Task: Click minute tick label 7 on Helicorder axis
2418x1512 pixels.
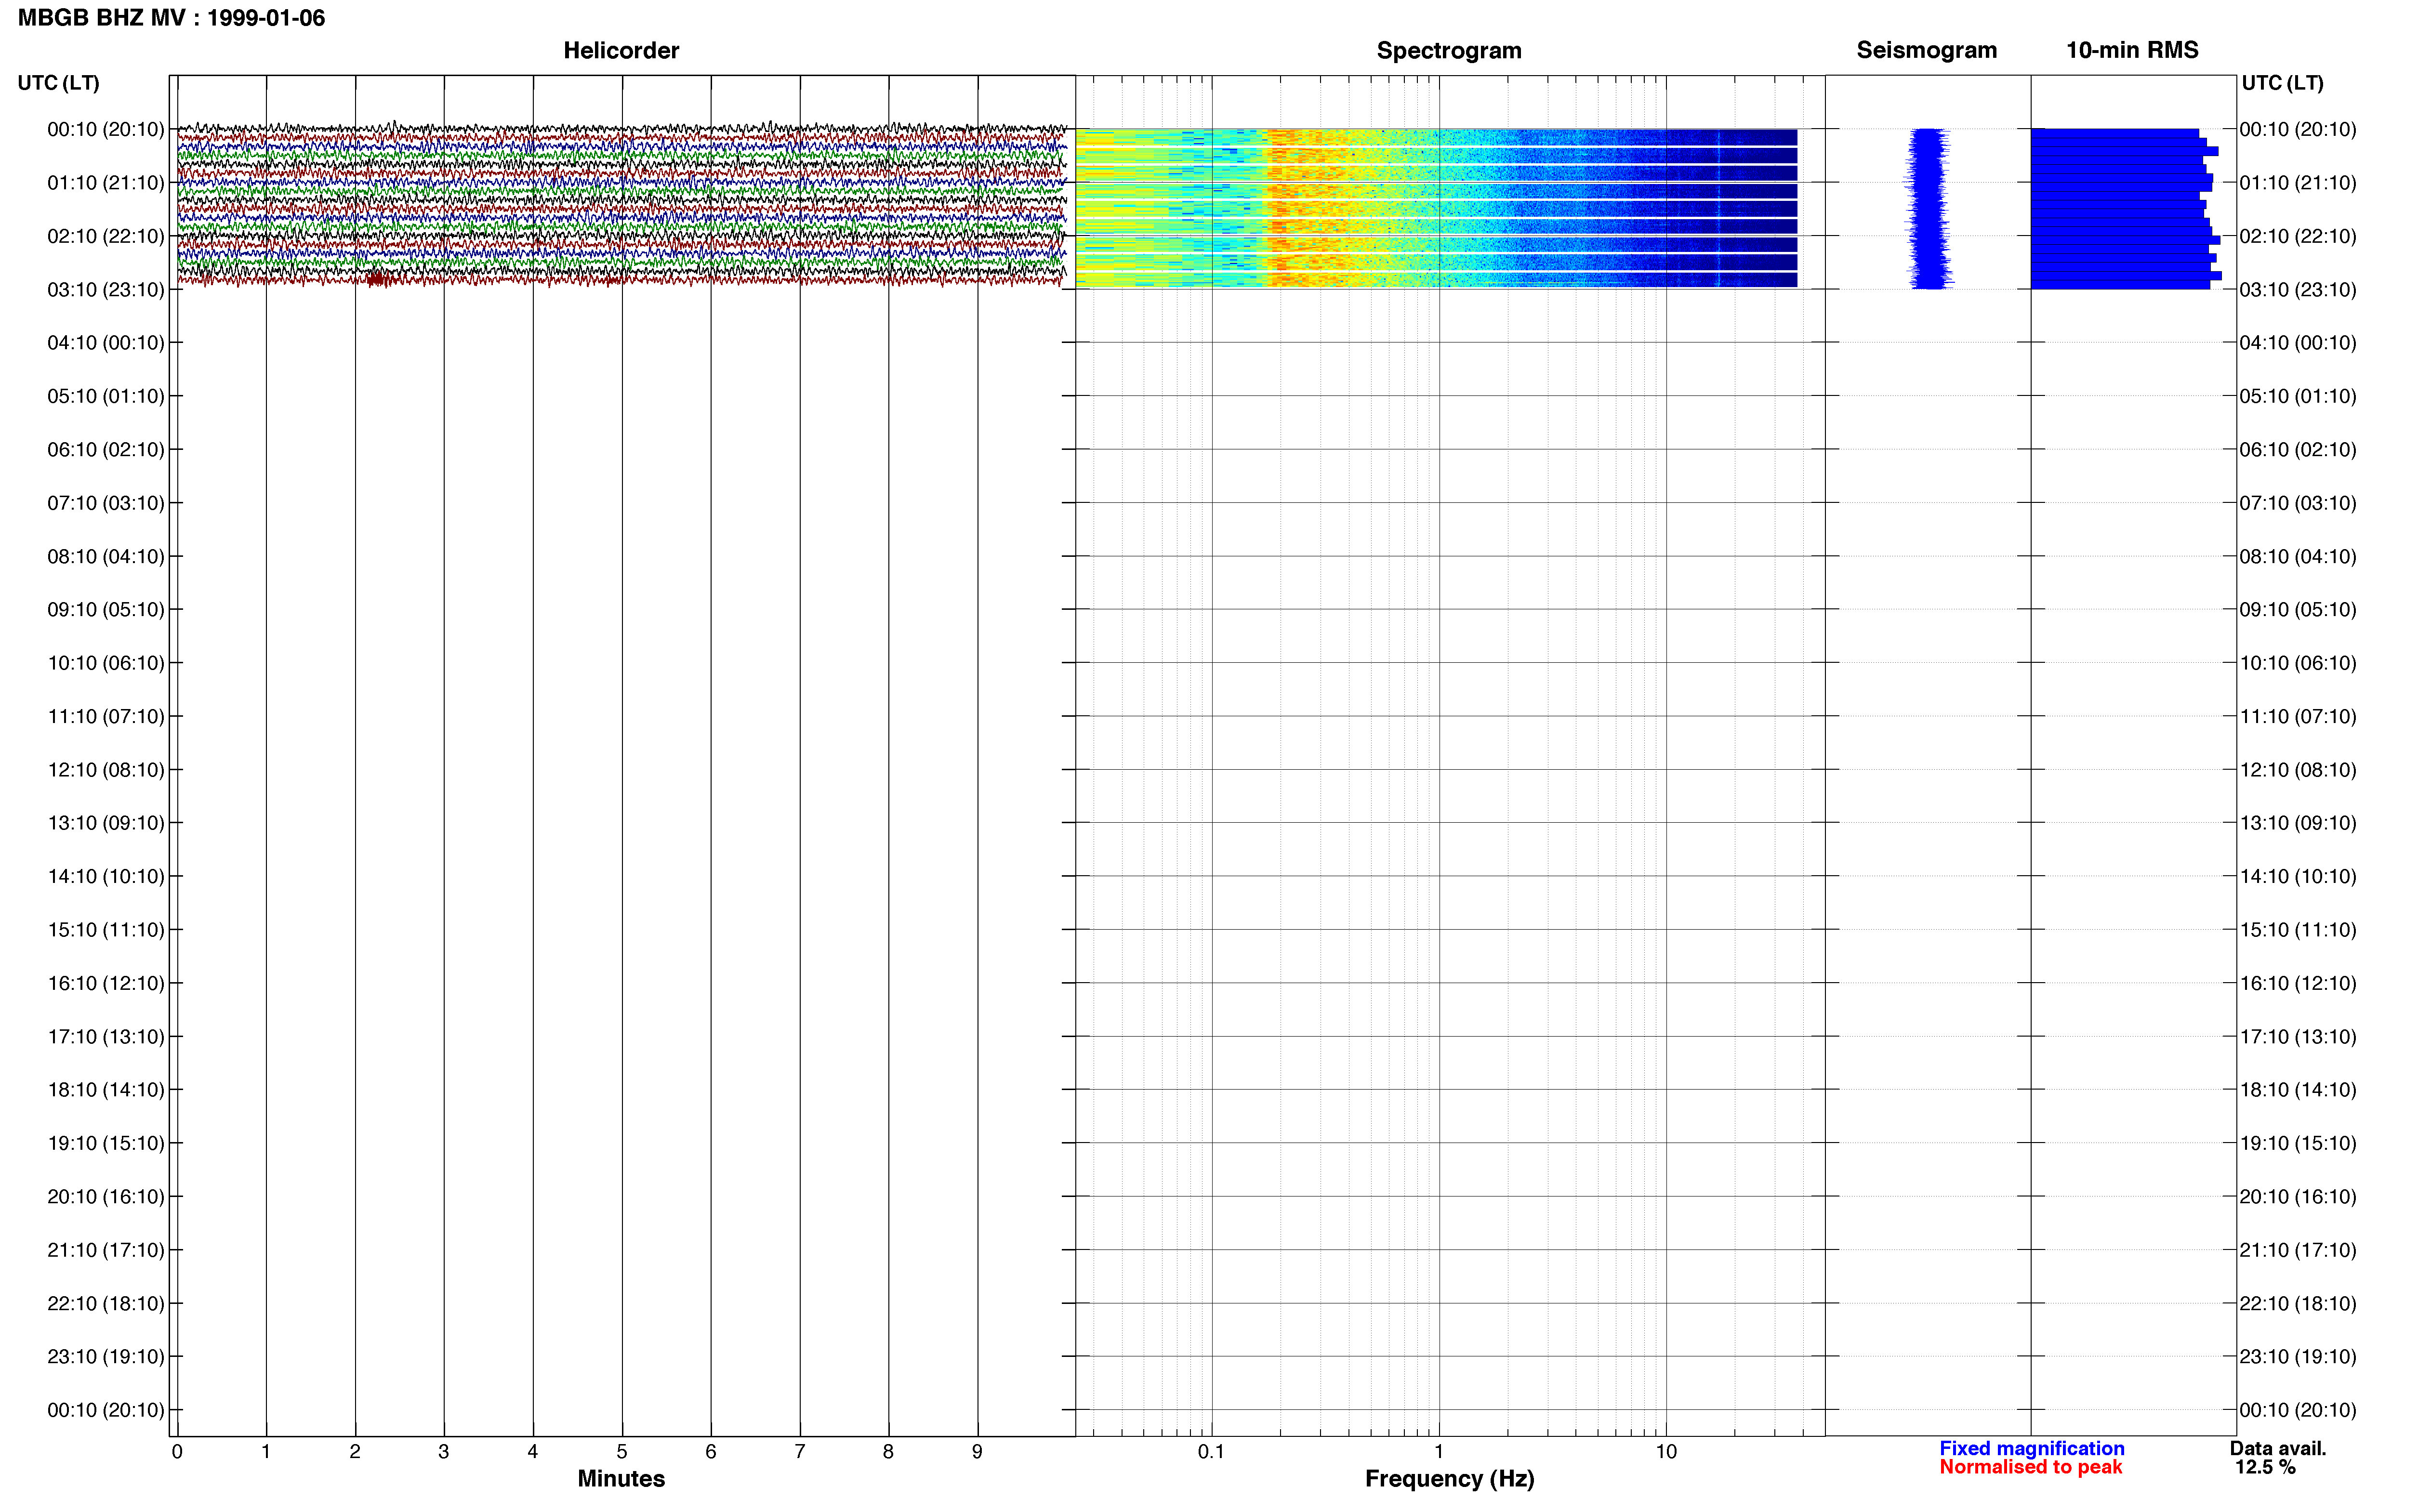Action: pos(800,1451)
